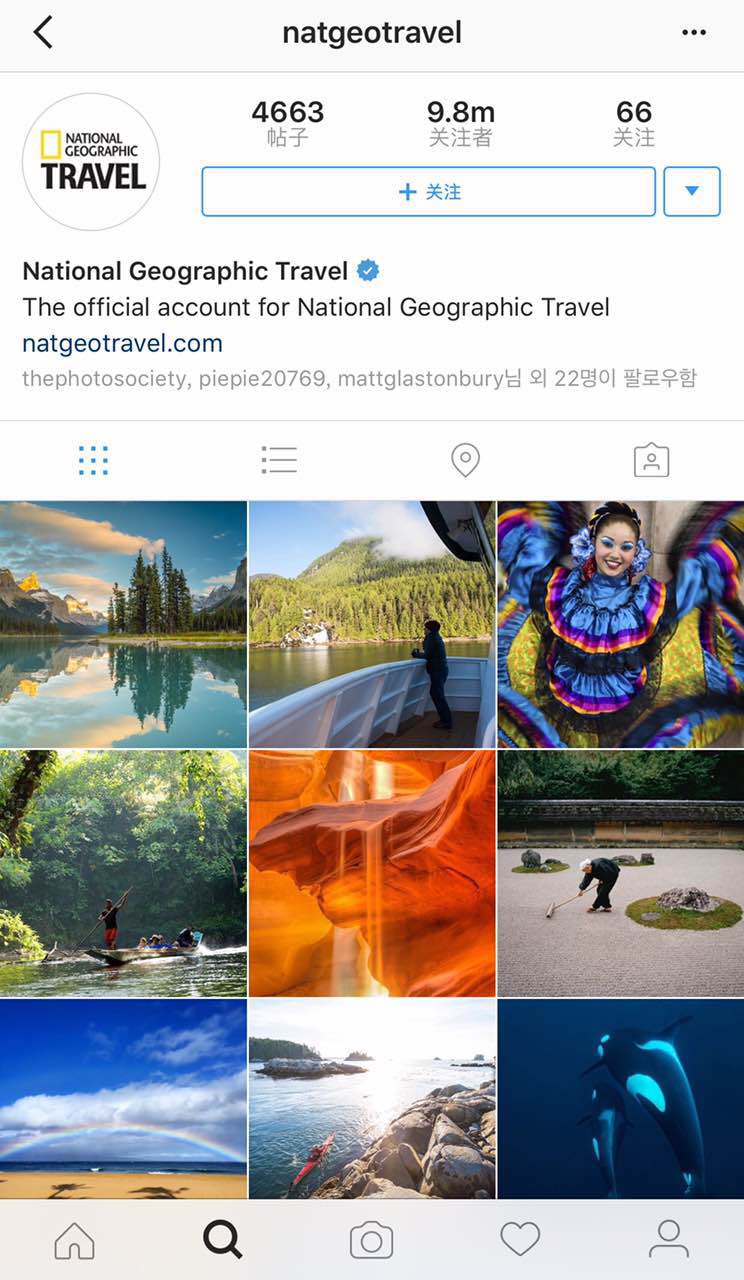The image size is (744, 1280).
Task: Open the orange canyon photo
Action: 372,873
